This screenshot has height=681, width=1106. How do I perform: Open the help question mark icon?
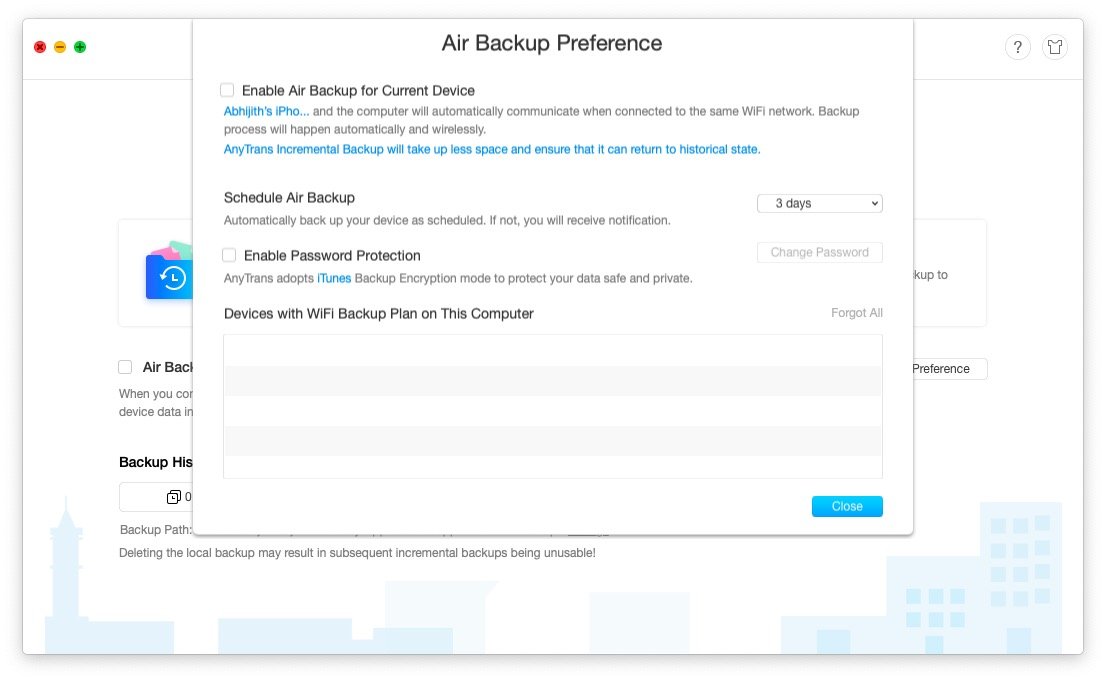1017,47
